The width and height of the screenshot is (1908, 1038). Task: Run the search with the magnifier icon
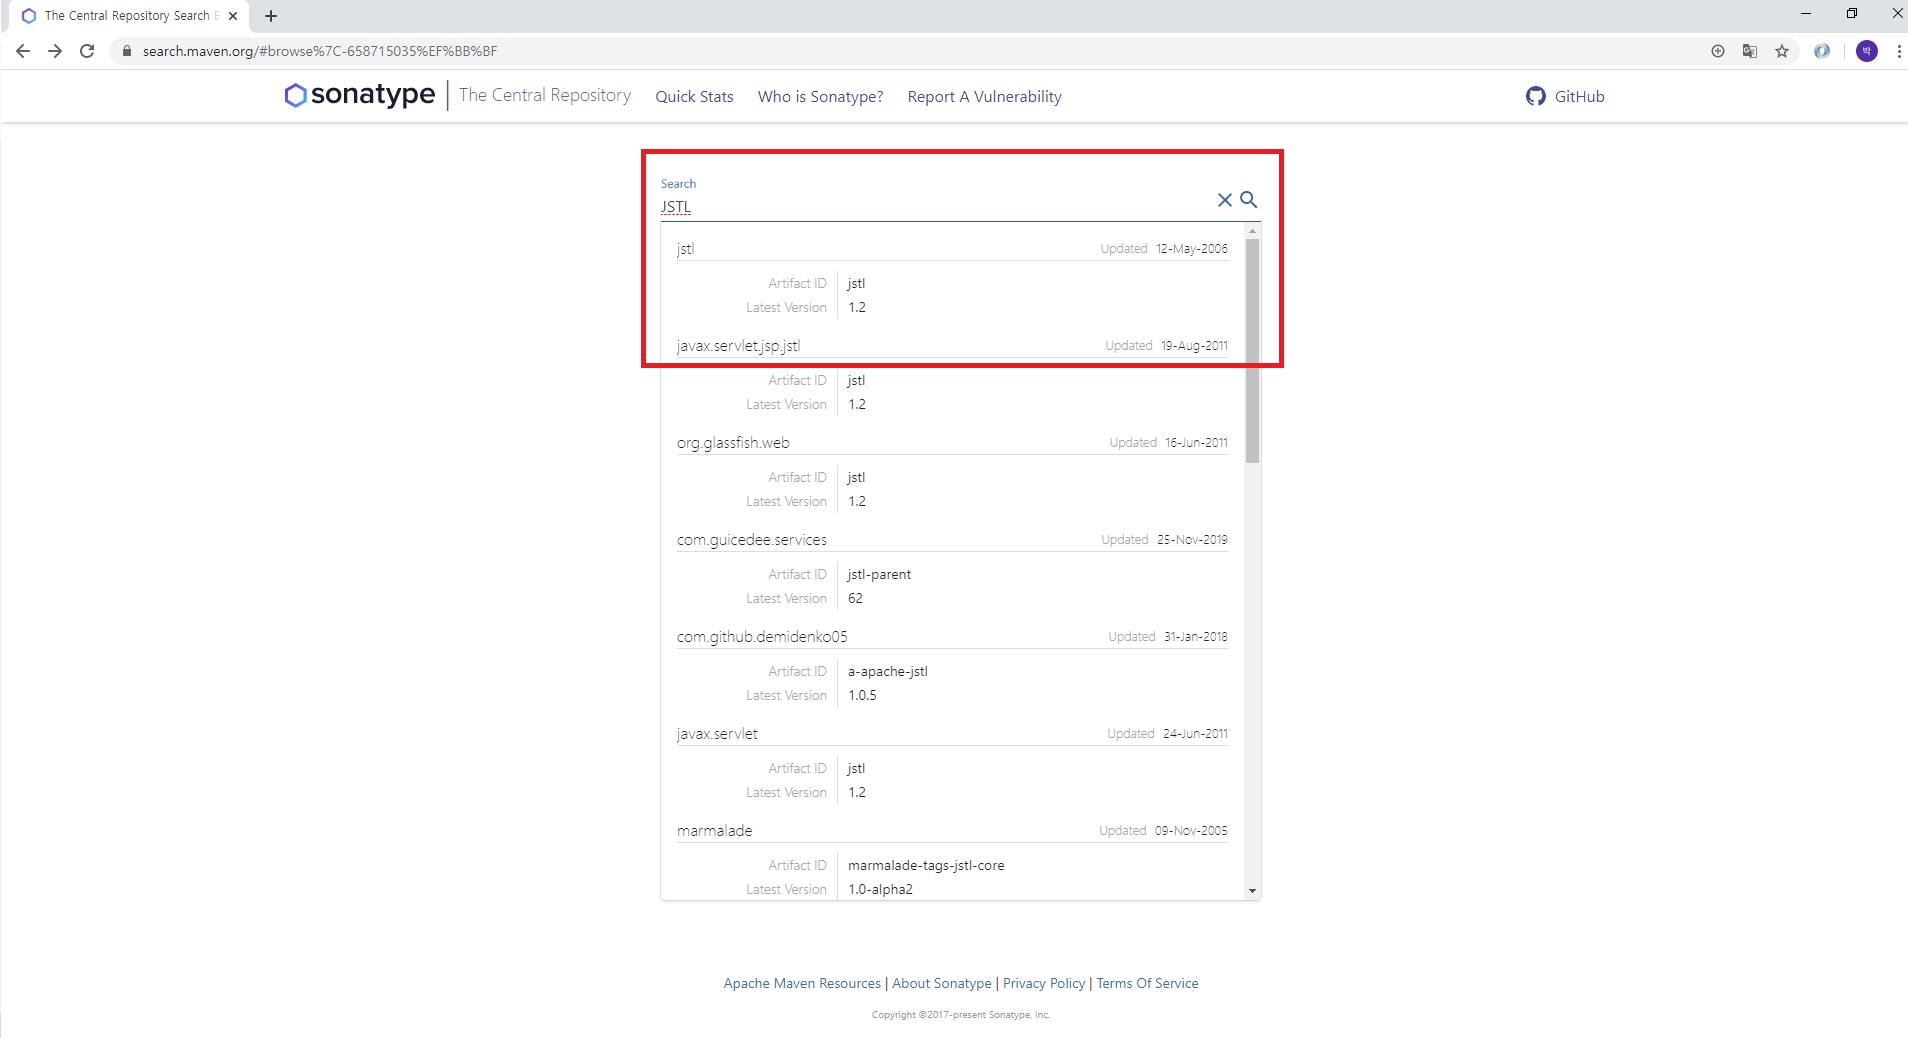click(x=1249, y=200)
